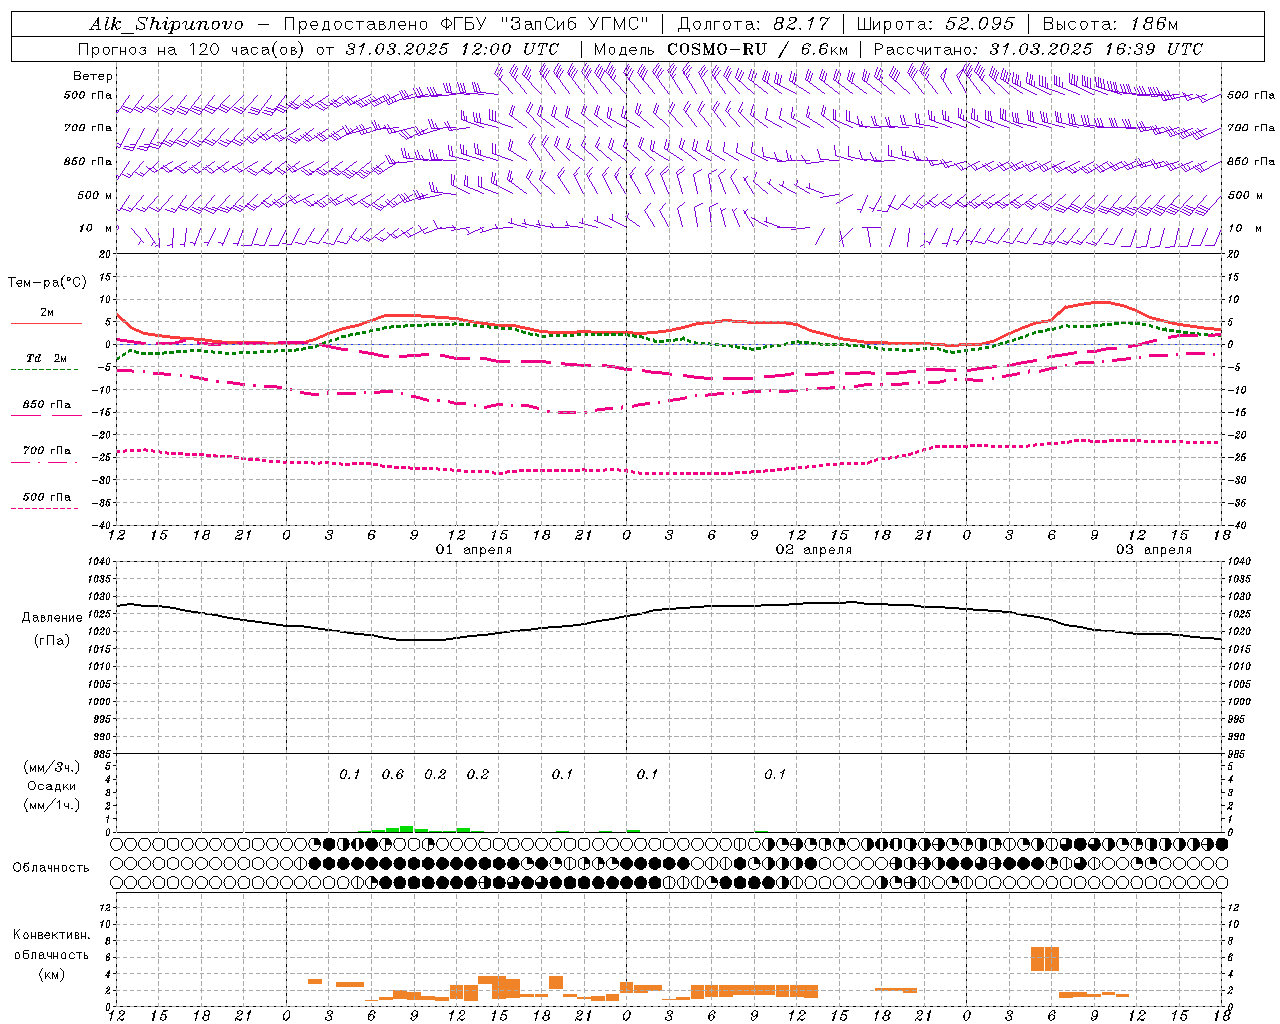Click the Модель COSMO-RU / 6.6км label
This screenshot has height=1024, width=1280.
[721, 49]
